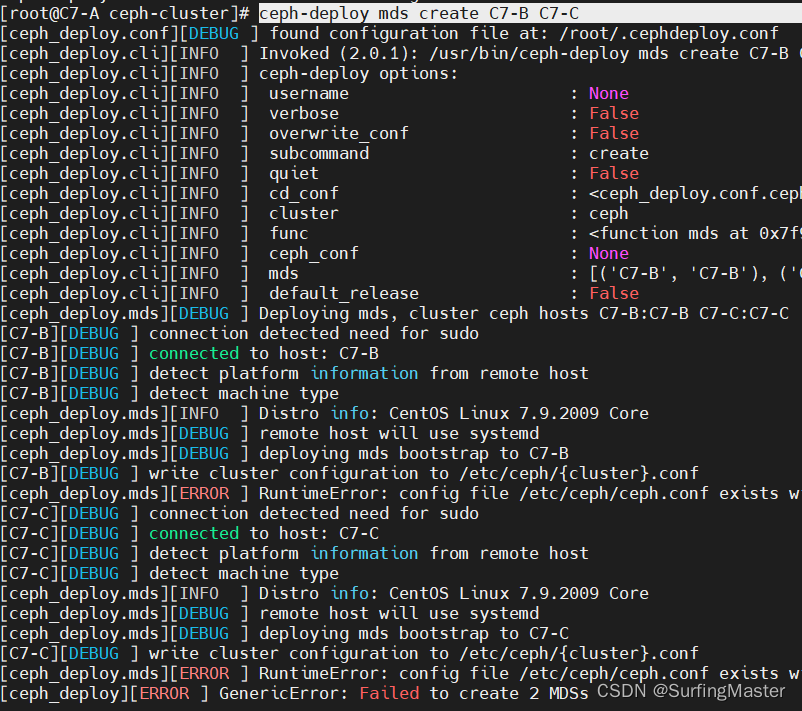802x711 pixels.
Task: Click the green 'connected' word for host C7-B
Action: coord(194,353)
